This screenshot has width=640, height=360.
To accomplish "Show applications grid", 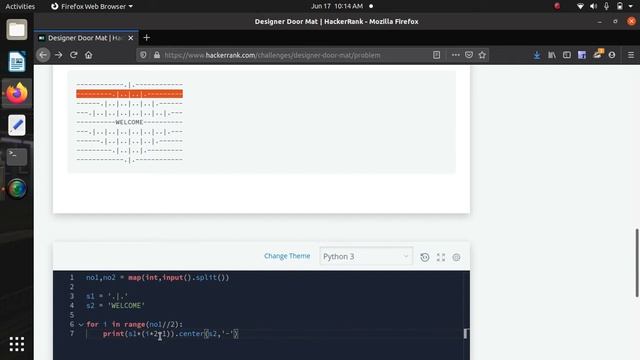I will (17, 344).
